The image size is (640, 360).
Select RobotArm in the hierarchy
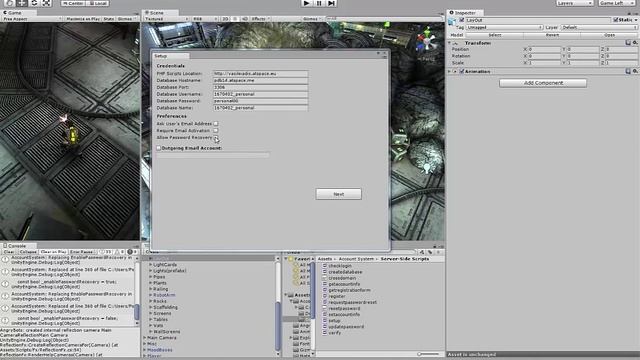(164, 295)
